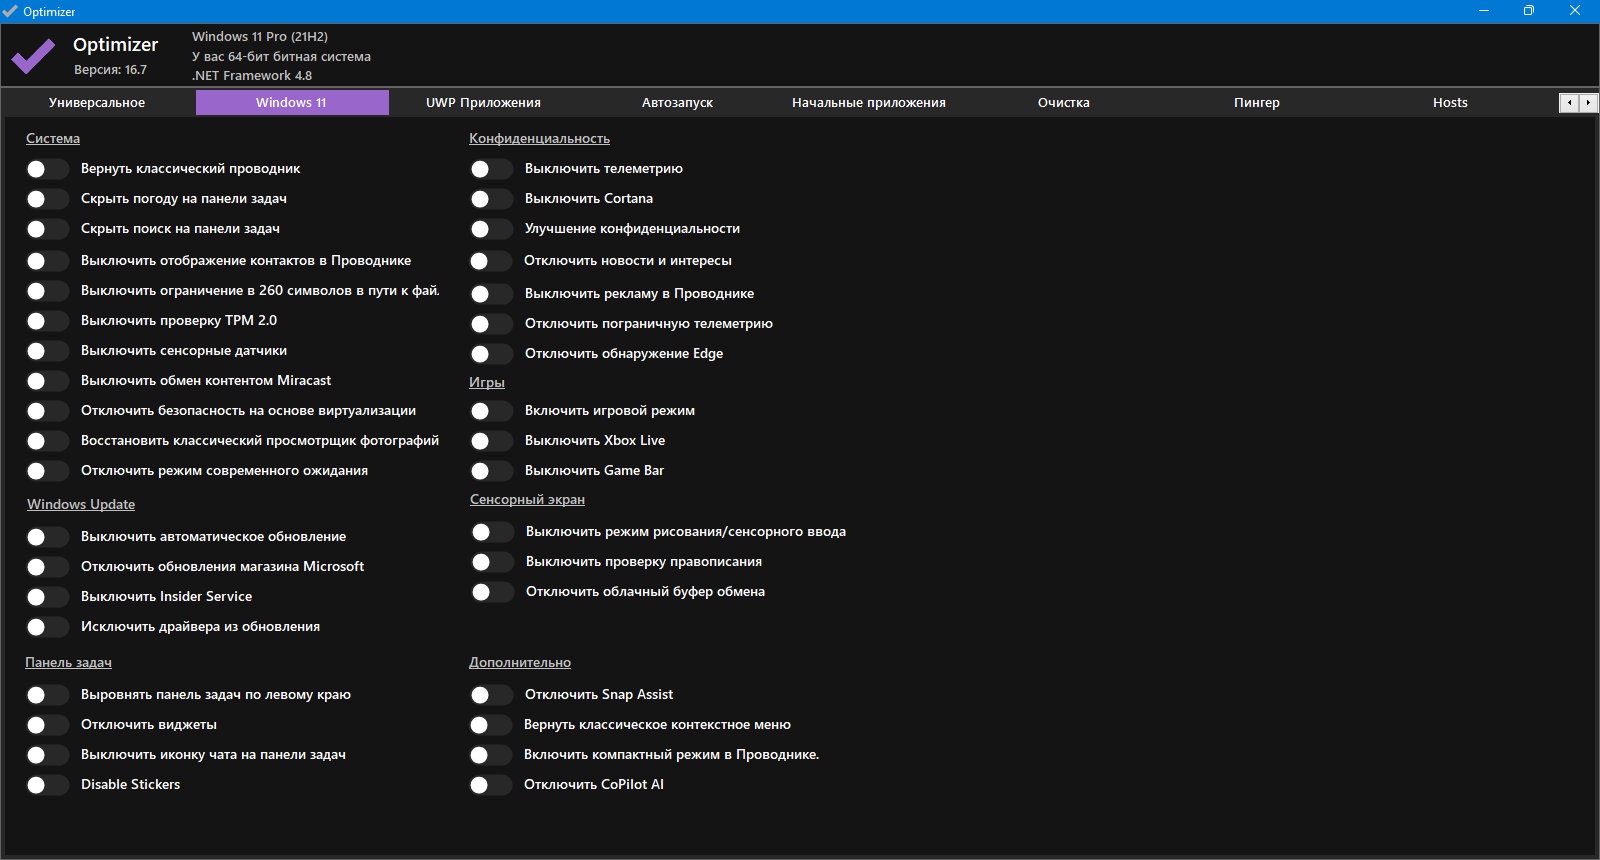Toggle Отключить Snap Assist
This screenshot has height=860, width=1600.
(491, 695)
